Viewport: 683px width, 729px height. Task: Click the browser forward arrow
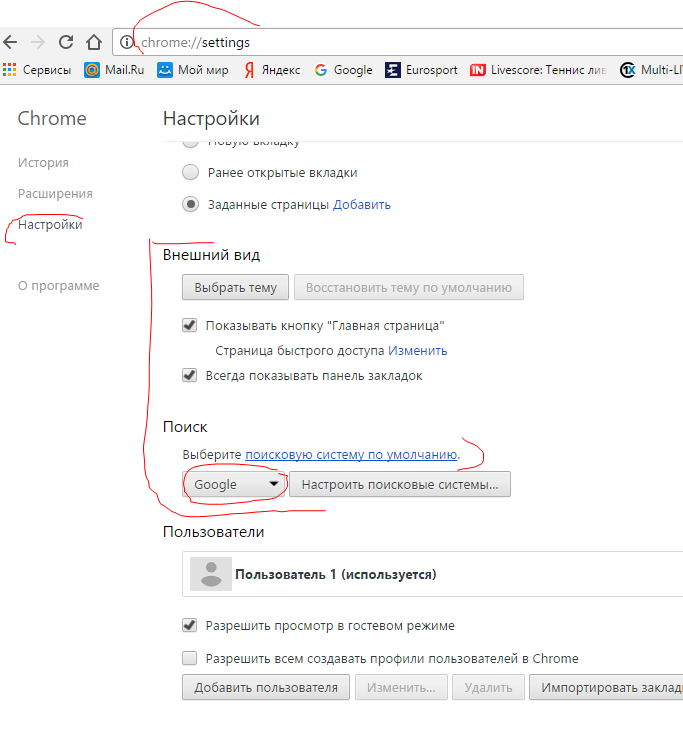38,42
